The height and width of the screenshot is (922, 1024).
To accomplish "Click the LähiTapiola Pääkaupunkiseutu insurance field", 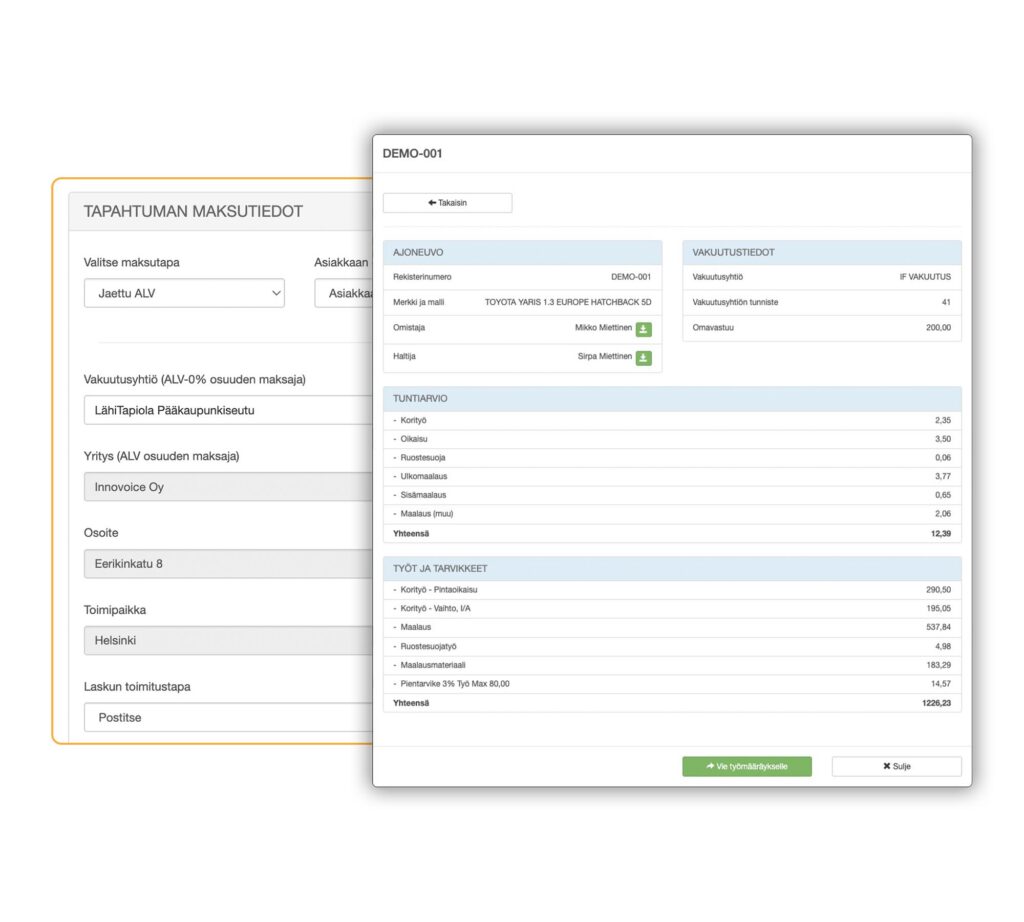I will point(228,410).
